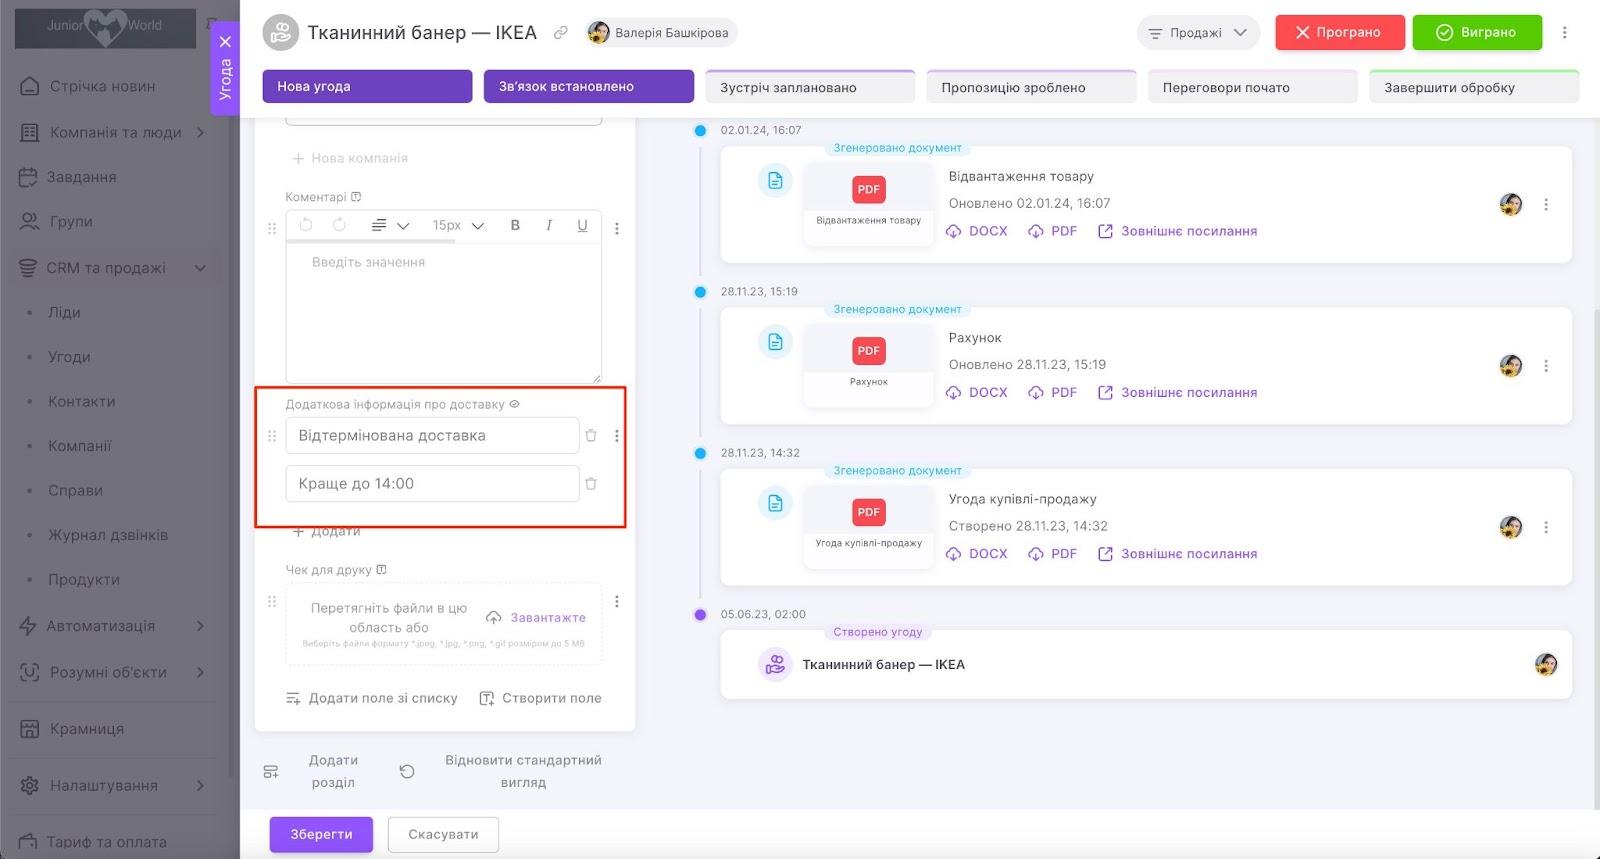Image resolution: width=1600 pixels, height=859 pixels.
Task: Toggle italic formatting in comments
Action: click(x=549, y=225)
